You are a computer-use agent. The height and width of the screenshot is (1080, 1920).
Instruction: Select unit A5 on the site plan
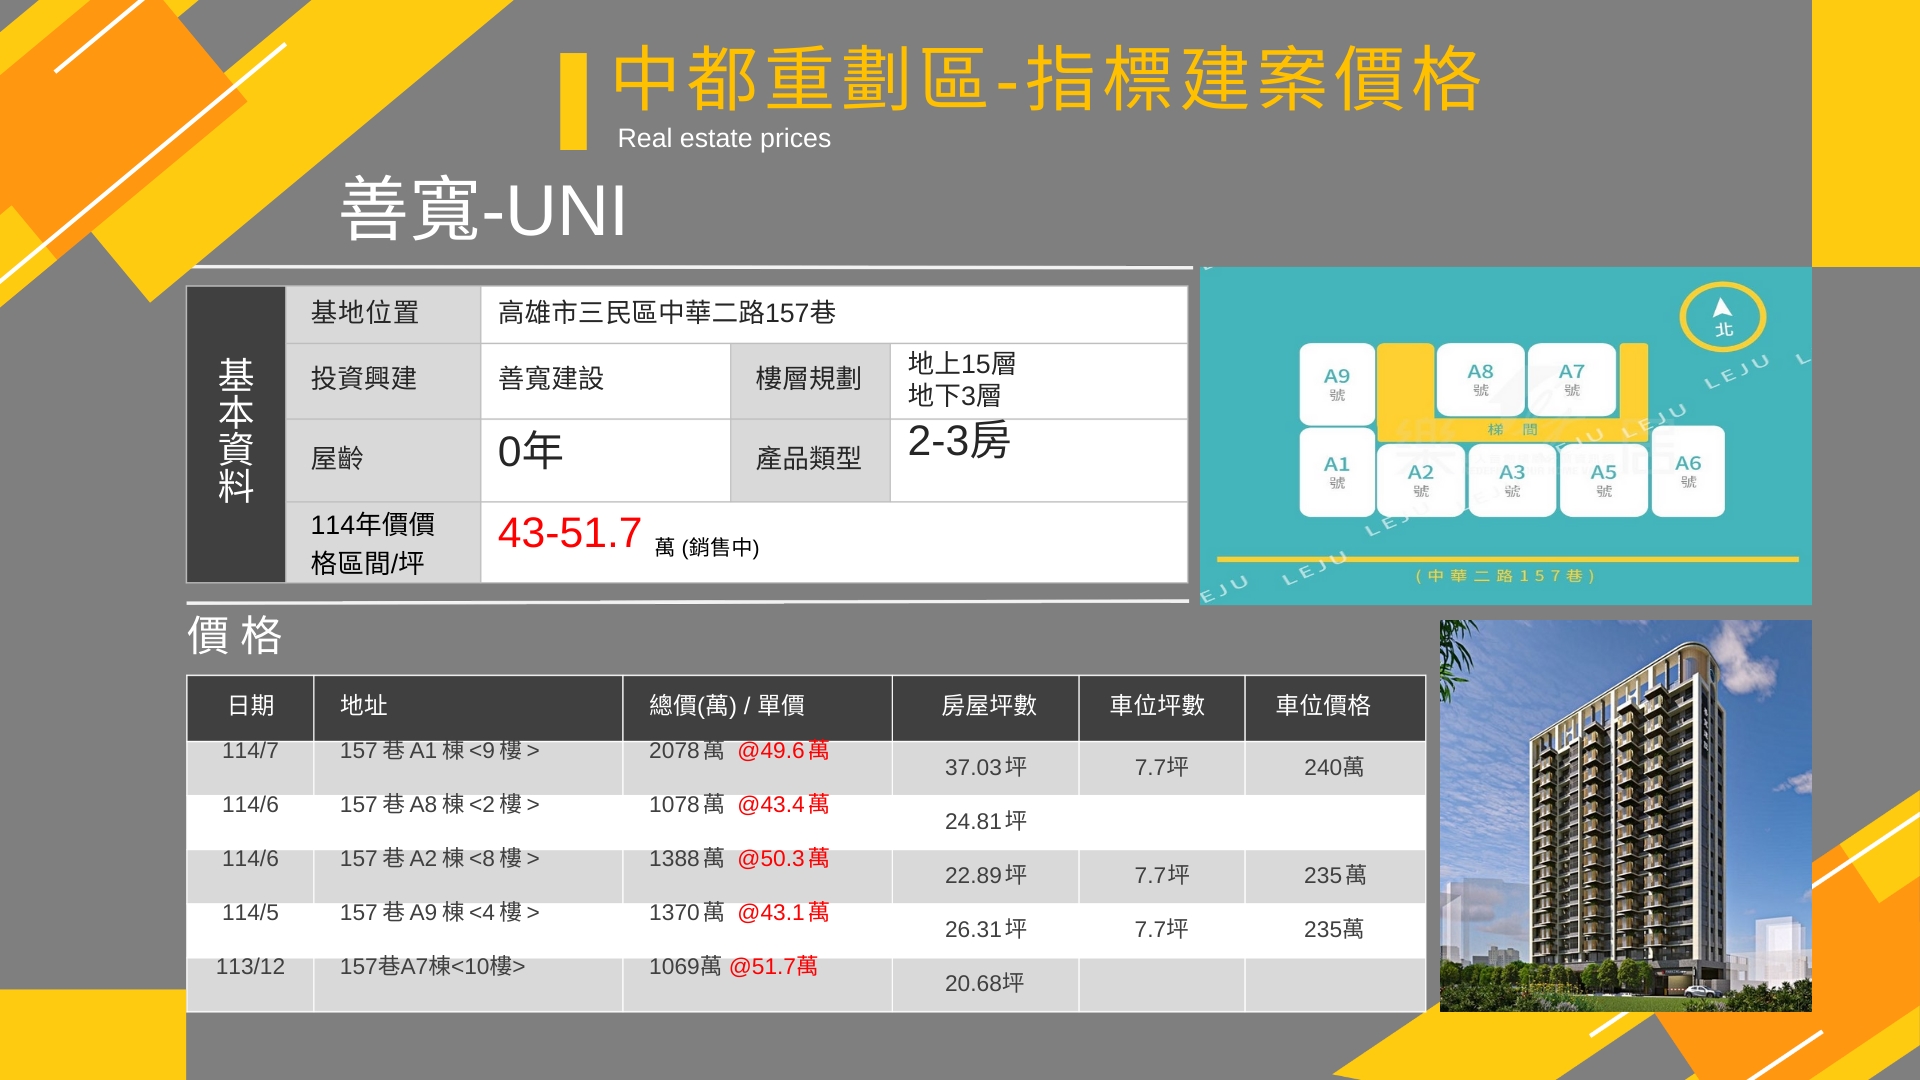tap(1603, 480)
